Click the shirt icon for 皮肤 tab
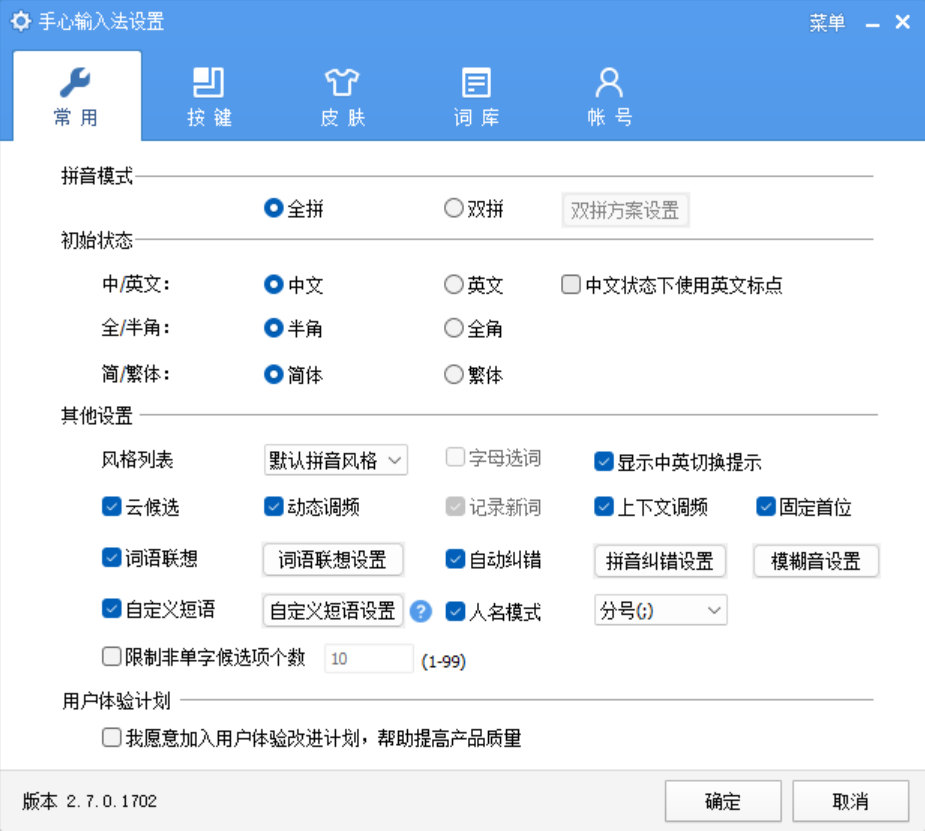925x831 pixels. (x=342, y=83)
